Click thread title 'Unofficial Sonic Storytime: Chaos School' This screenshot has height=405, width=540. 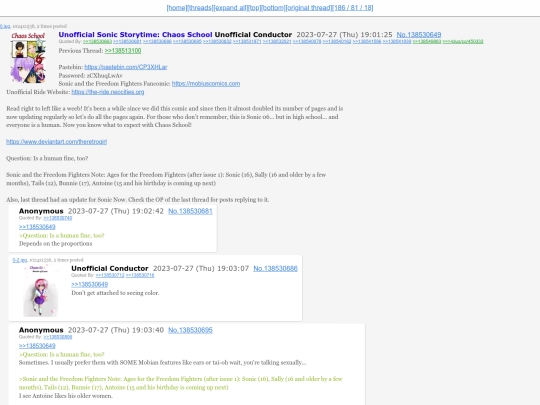135,34
